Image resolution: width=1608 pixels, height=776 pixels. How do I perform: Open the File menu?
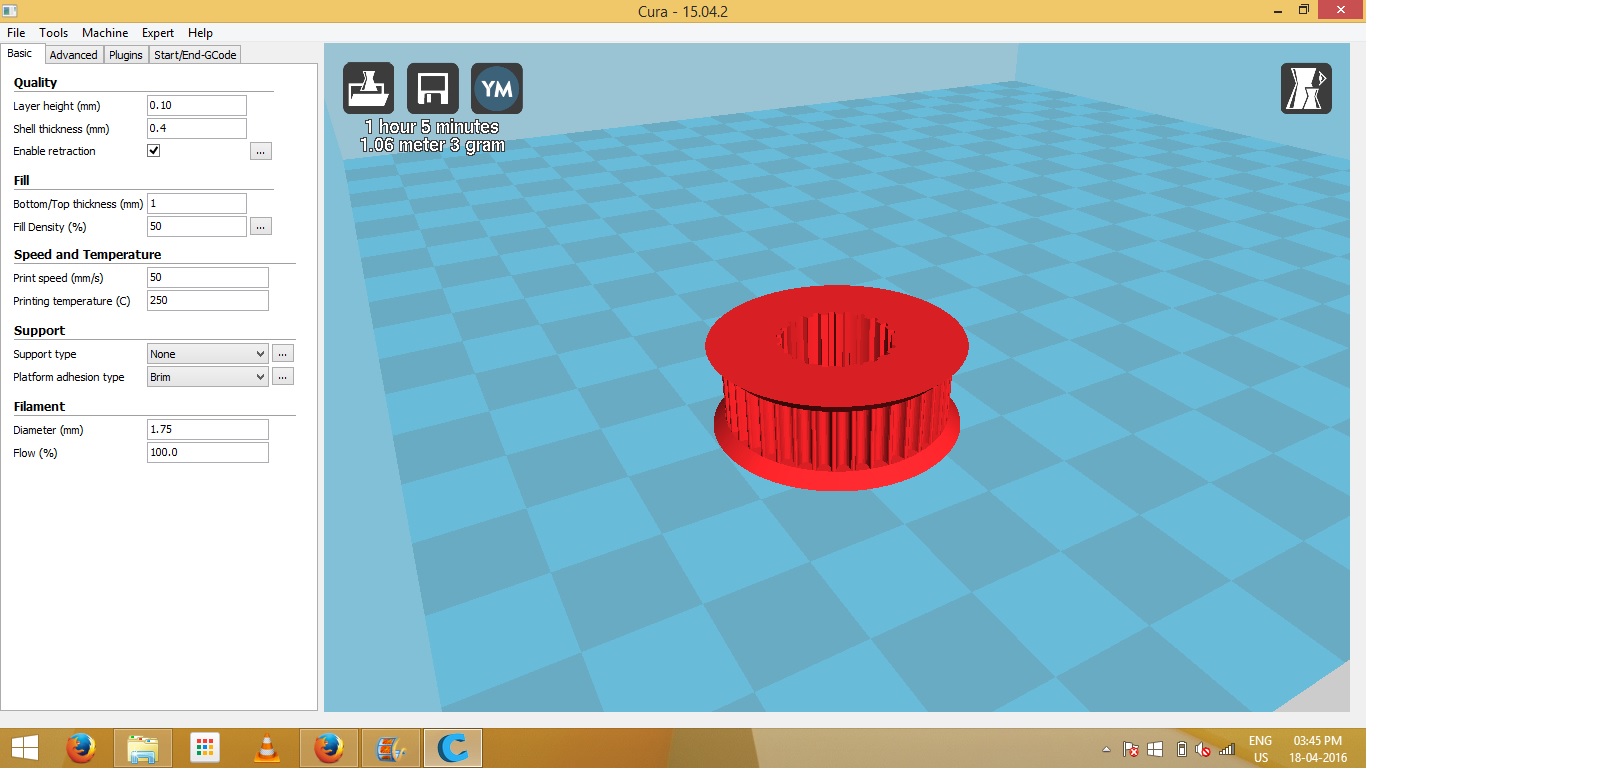(16, 33)
